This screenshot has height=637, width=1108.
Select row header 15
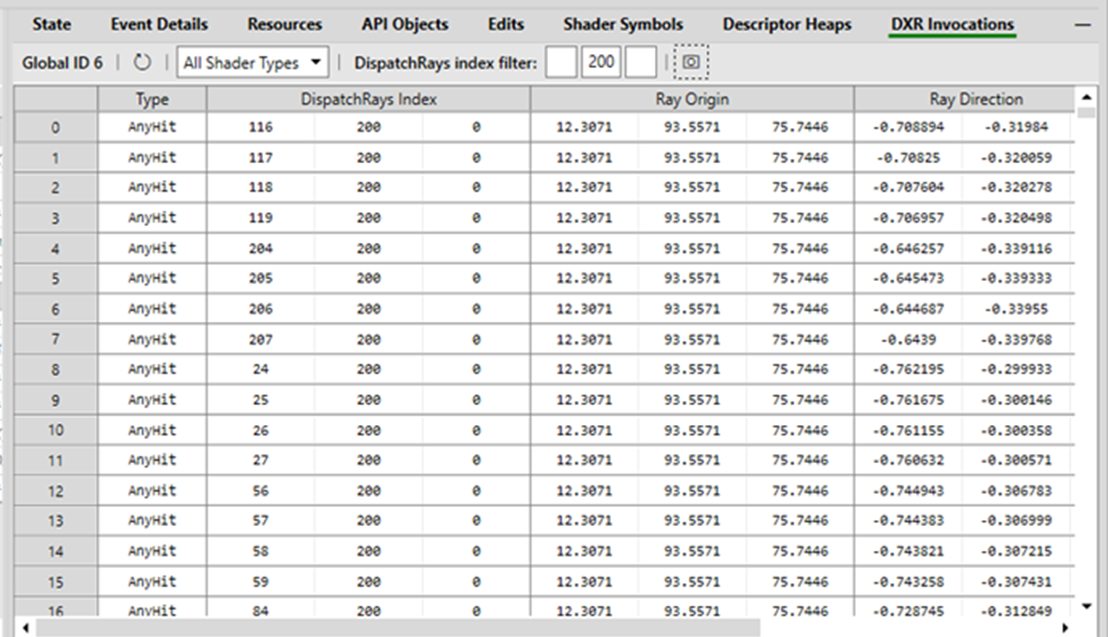(x=56, y=582)
